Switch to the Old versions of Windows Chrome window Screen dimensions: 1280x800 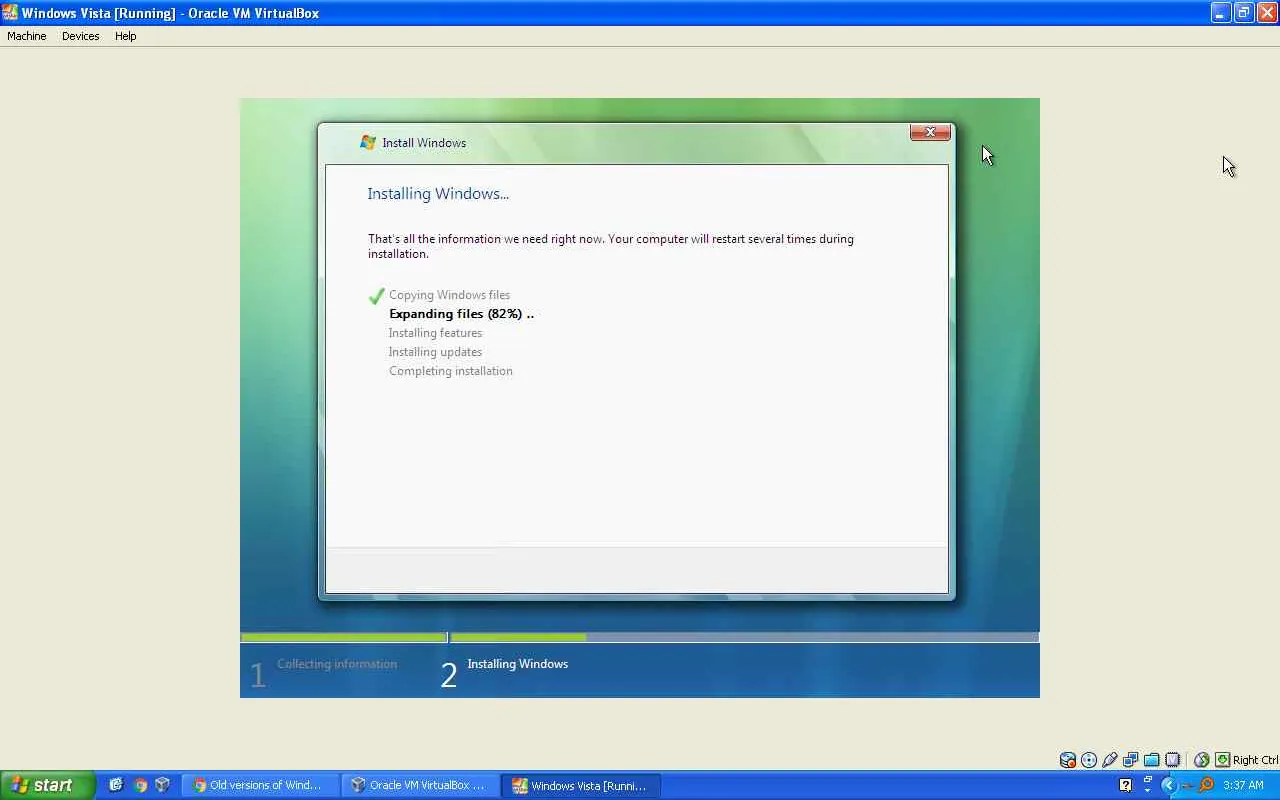point(260,785)
